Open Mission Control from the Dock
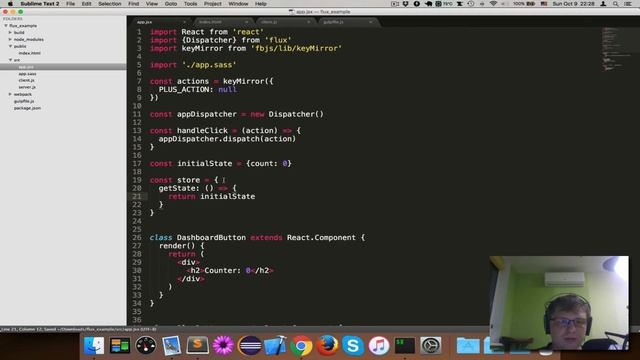 click(x=120, y=346)
